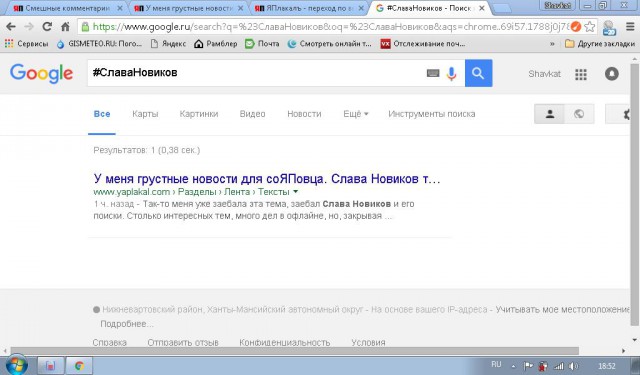The width and height of the screenshot is (640, 375).
Task: Open the Условия footer link
Action: point(368,342)
